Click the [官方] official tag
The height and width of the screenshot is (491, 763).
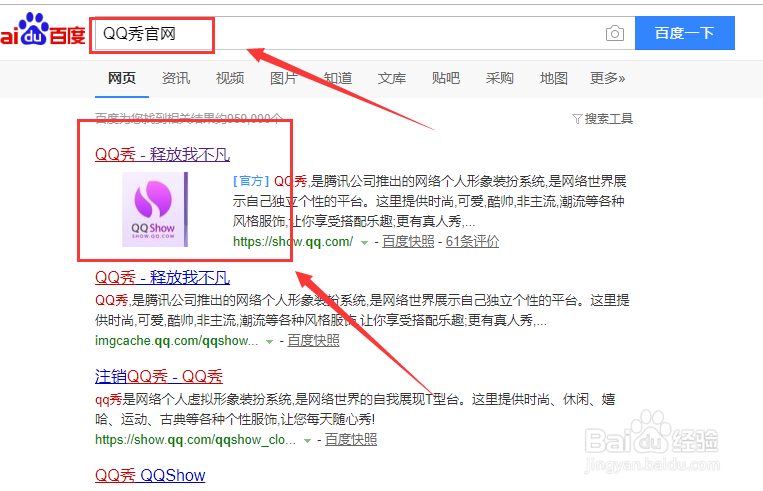click(251, 182)
